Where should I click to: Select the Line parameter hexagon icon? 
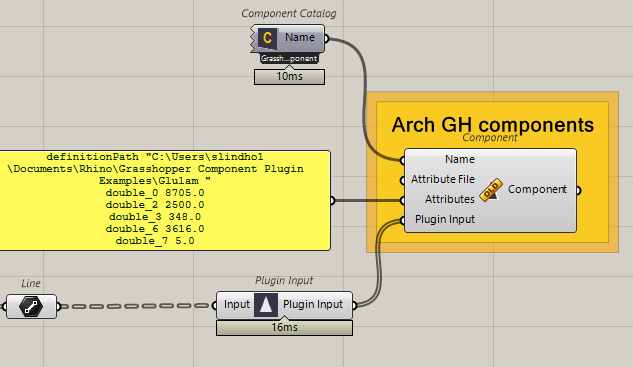(x=31, y=306)
